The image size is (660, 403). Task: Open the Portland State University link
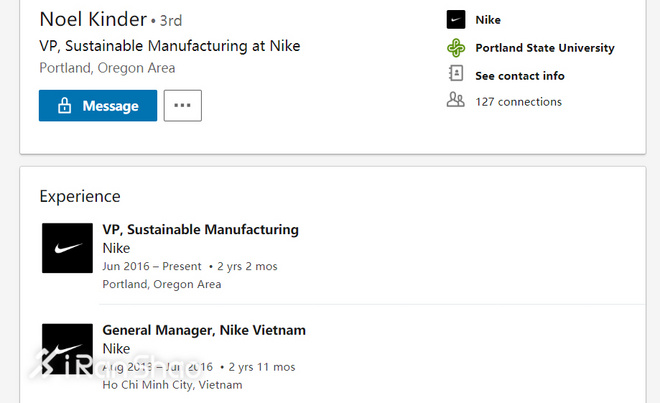coord(544,47)
